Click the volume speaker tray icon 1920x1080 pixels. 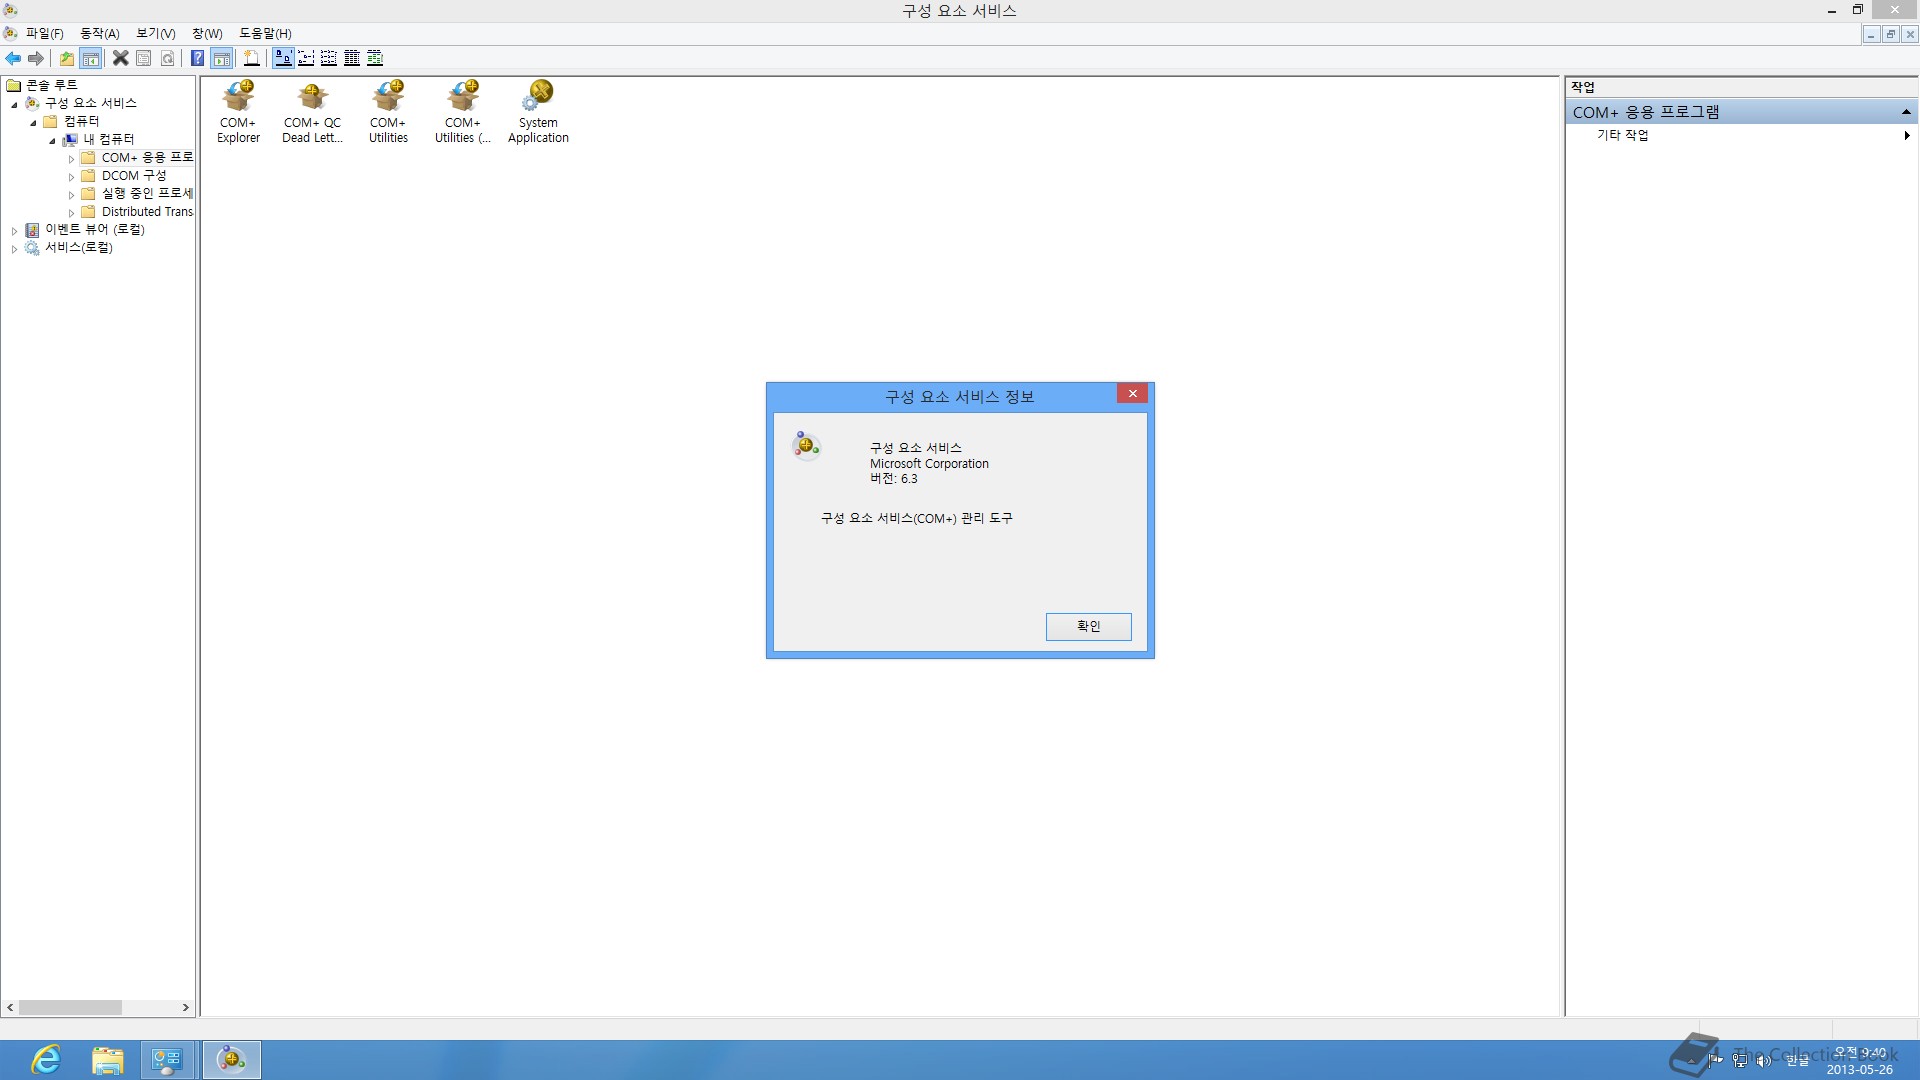click(1764, 1060)
